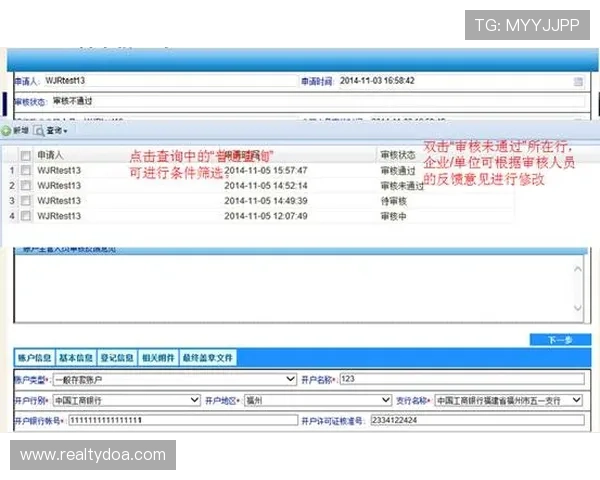This screenshot has width=600, height=480.
Task: Click the green 新增 add icon
Action: click(6, 131)
